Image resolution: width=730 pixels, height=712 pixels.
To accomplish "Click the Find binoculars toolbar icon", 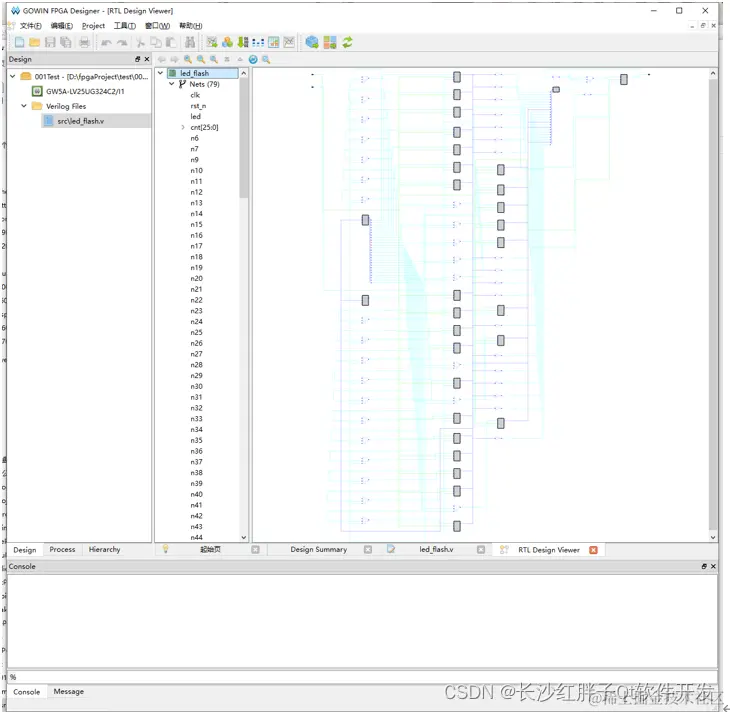I will click(x=190, y=43).
